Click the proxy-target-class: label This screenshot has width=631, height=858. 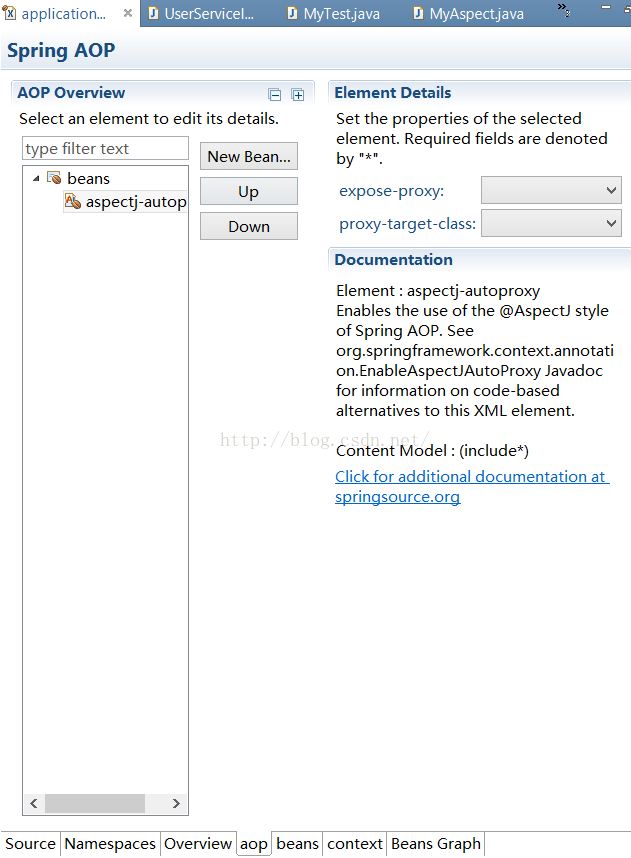[x=408, y=224]
